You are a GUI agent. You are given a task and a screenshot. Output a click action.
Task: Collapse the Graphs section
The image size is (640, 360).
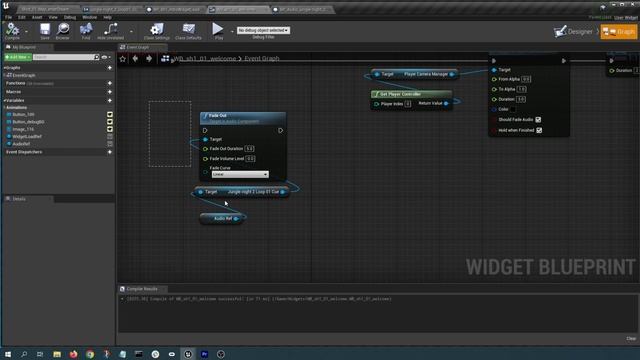coord(4,68)
